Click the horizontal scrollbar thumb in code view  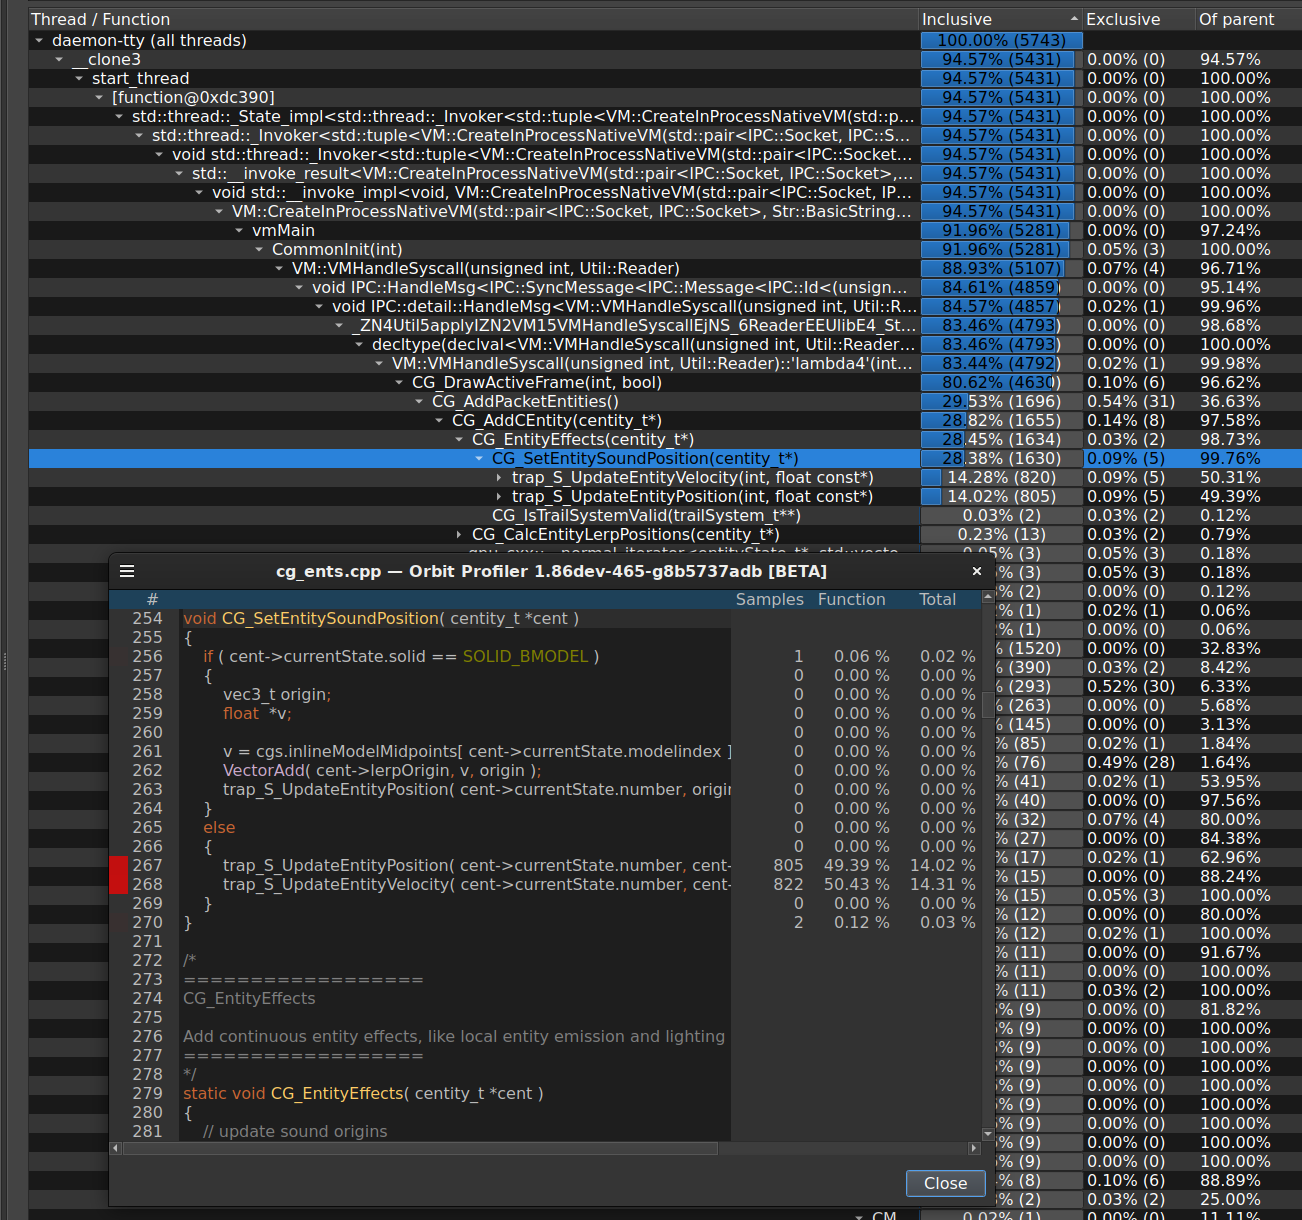(x=419, y=1148)
